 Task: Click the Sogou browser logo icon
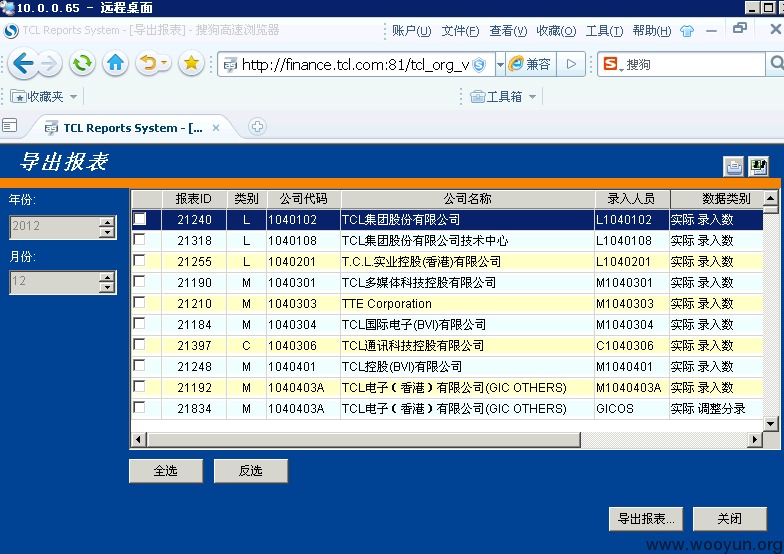pos(11,31)
